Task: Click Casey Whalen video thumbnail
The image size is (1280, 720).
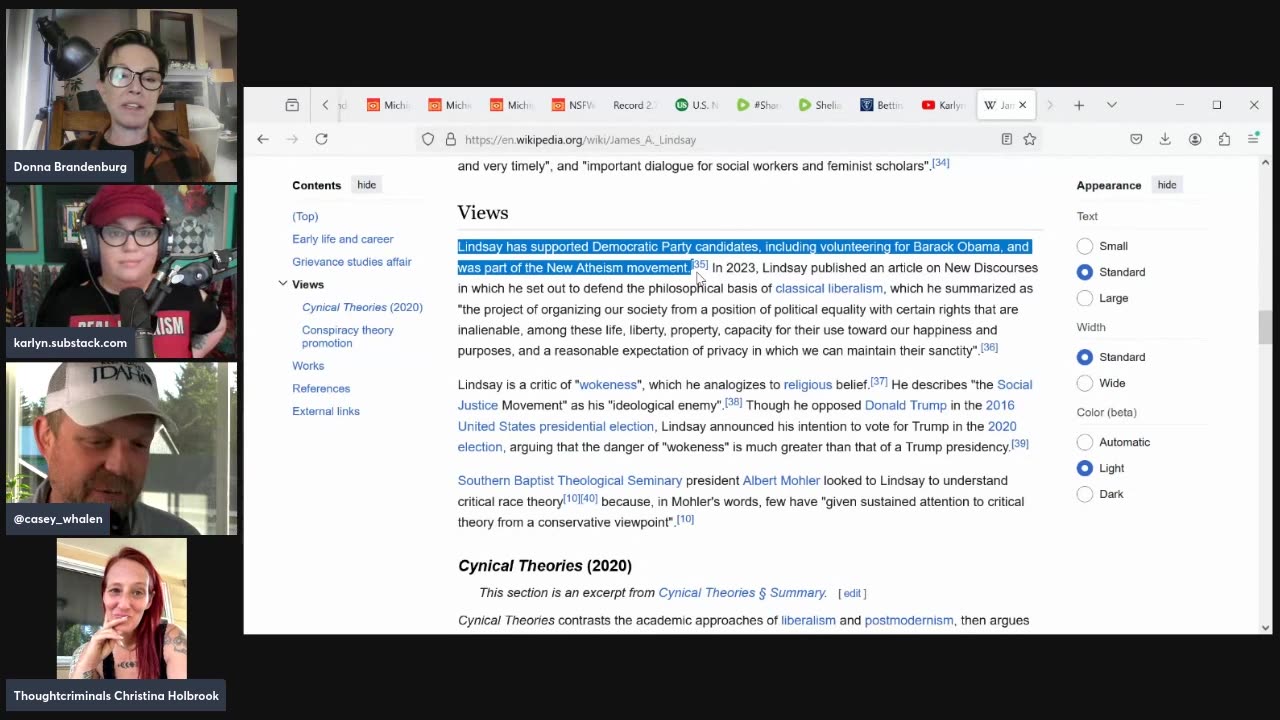Action: tap(122, 448)
